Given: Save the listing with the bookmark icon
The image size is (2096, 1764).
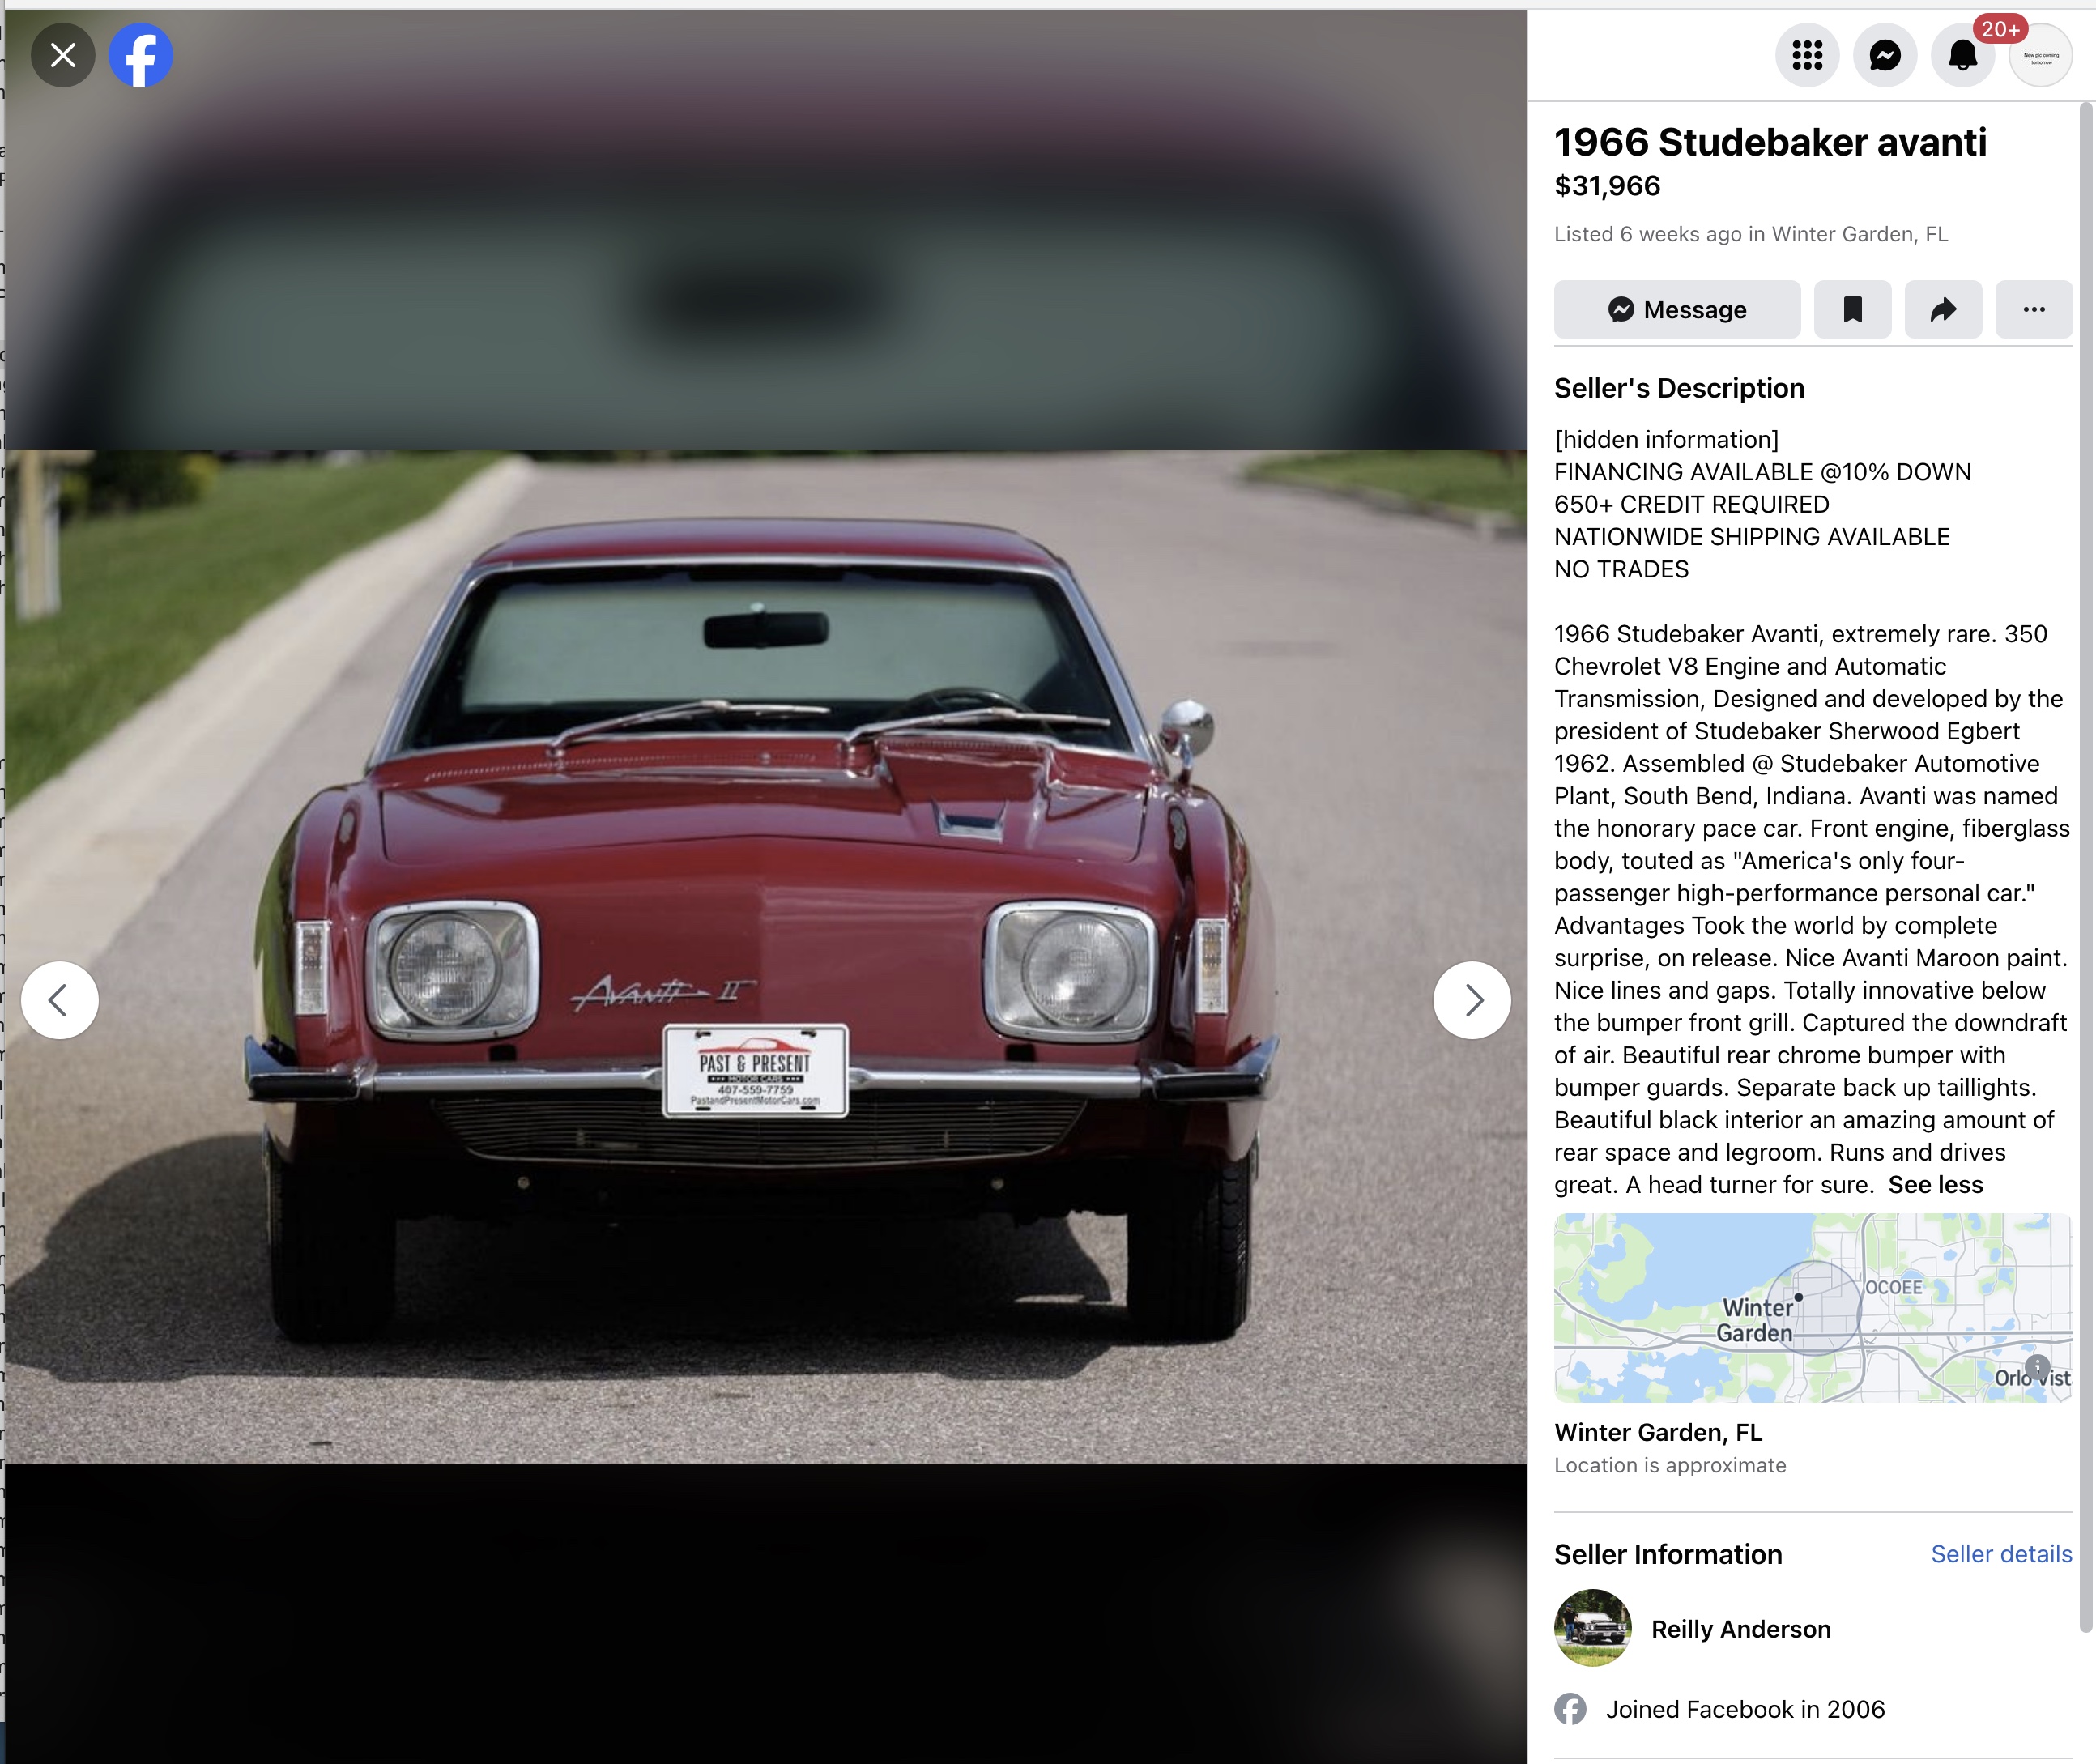Looking at the screenshot, I should point(1853,309).
